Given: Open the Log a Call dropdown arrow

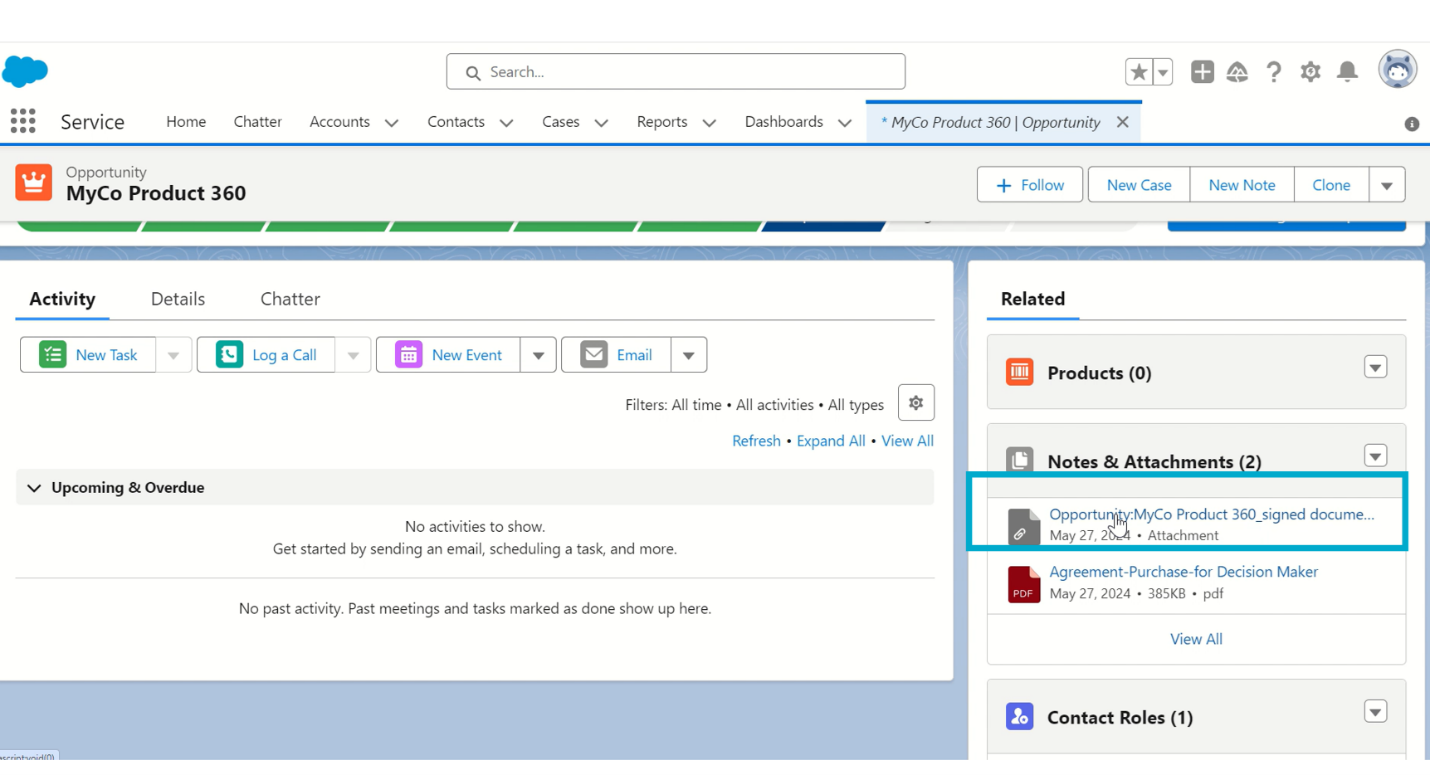Looking at the screenshot, I should [x=354, y=355].
